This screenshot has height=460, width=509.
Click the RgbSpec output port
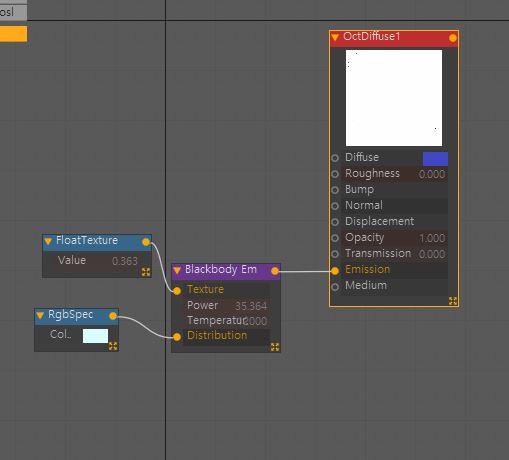(x=113, y=316)
